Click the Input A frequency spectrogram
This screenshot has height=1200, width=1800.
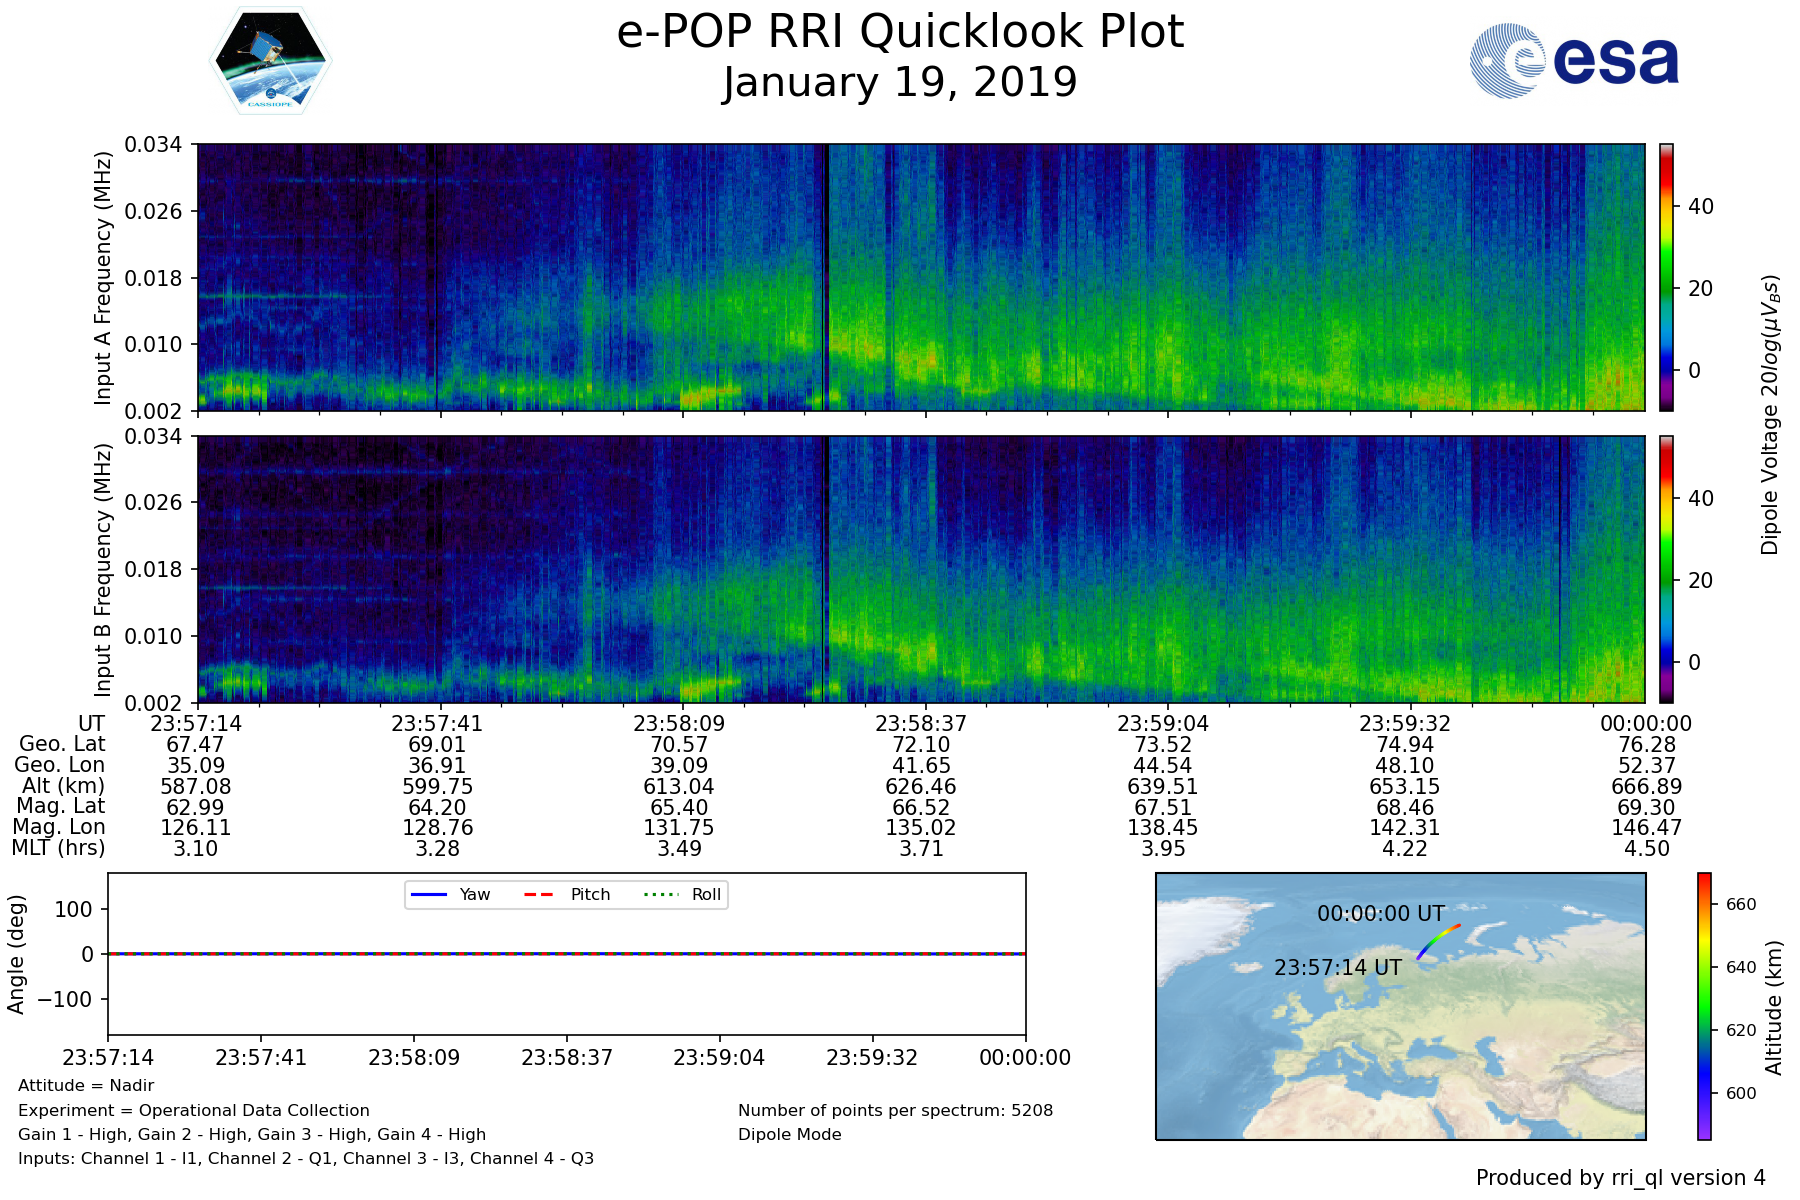pyautogui.click(x=920, y=277)
